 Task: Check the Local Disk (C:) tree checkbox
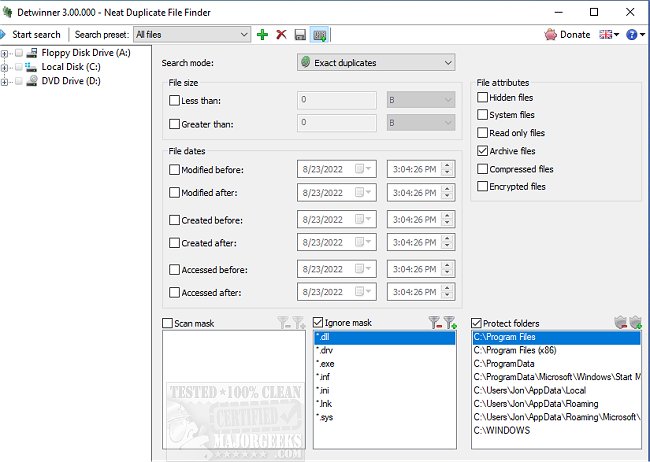click(x=19, y=67)
